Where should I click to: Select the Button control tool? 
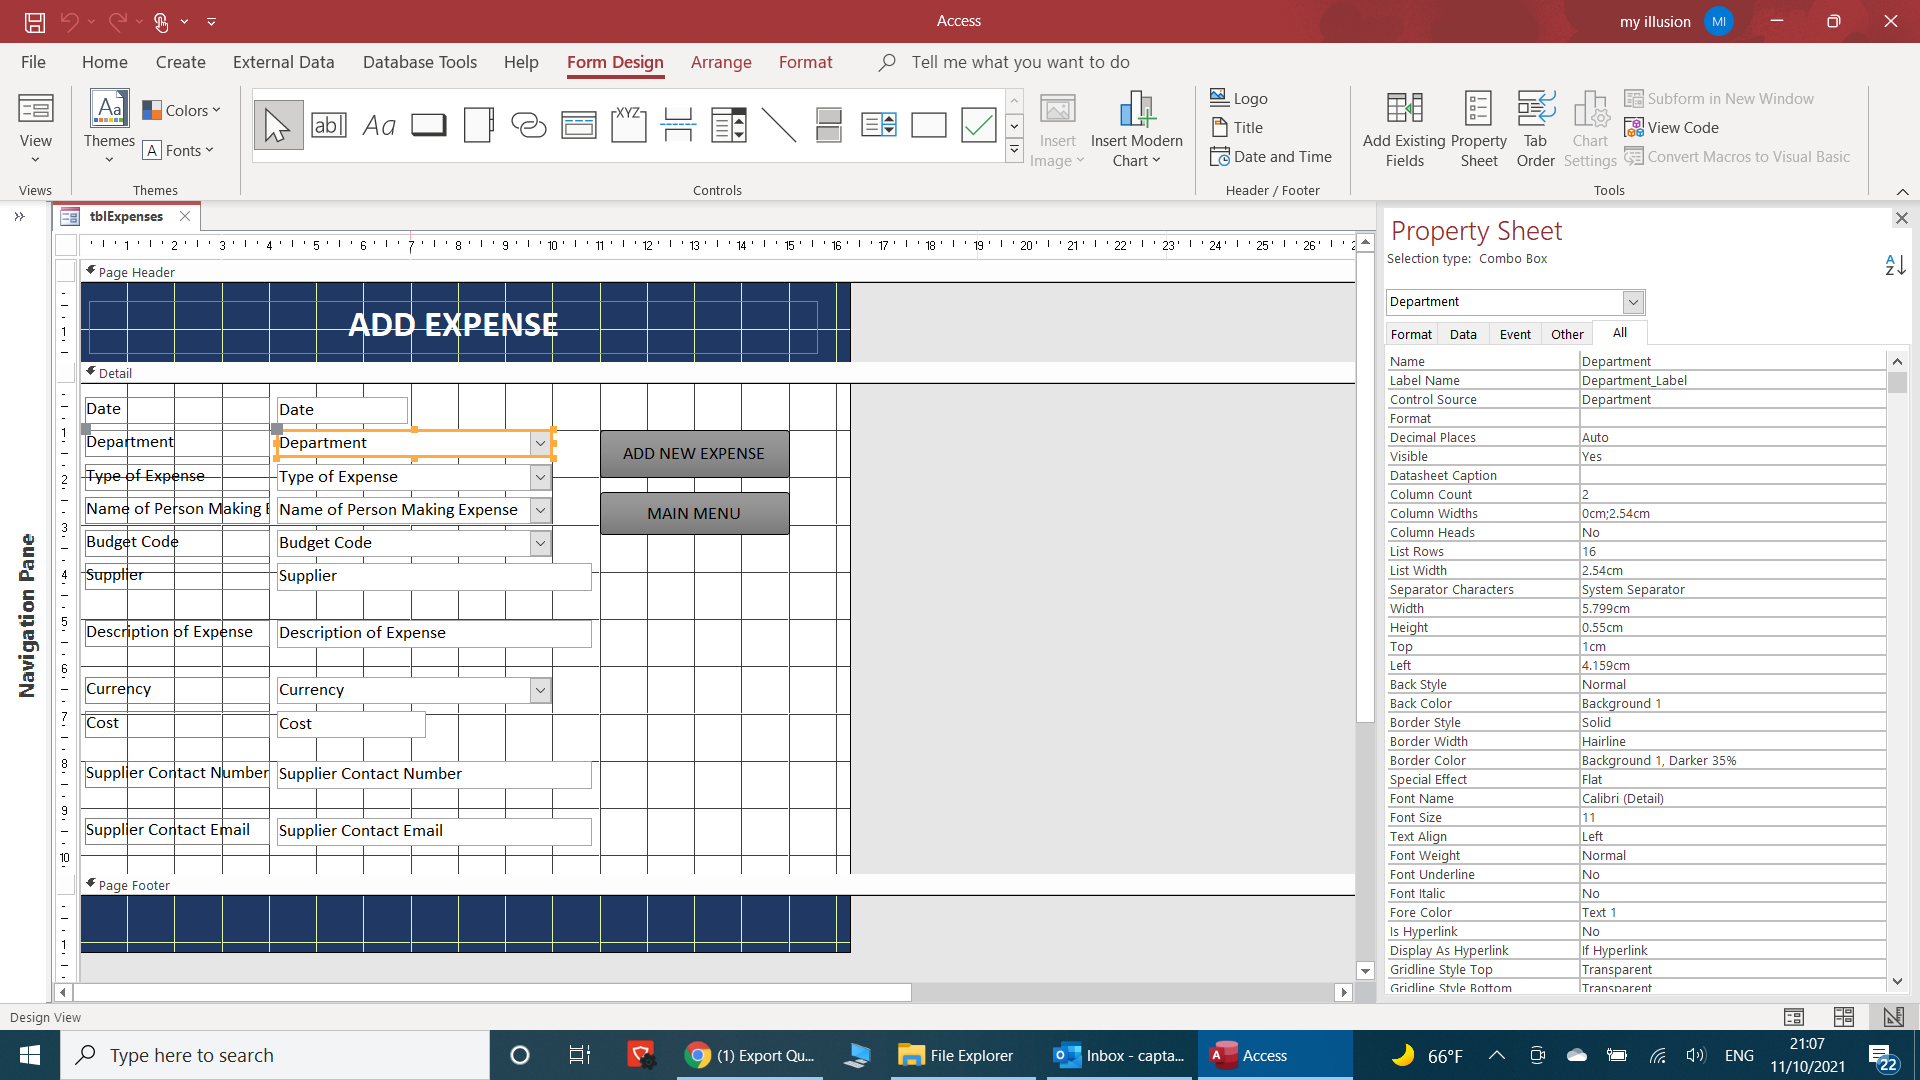tap(429, 125)
